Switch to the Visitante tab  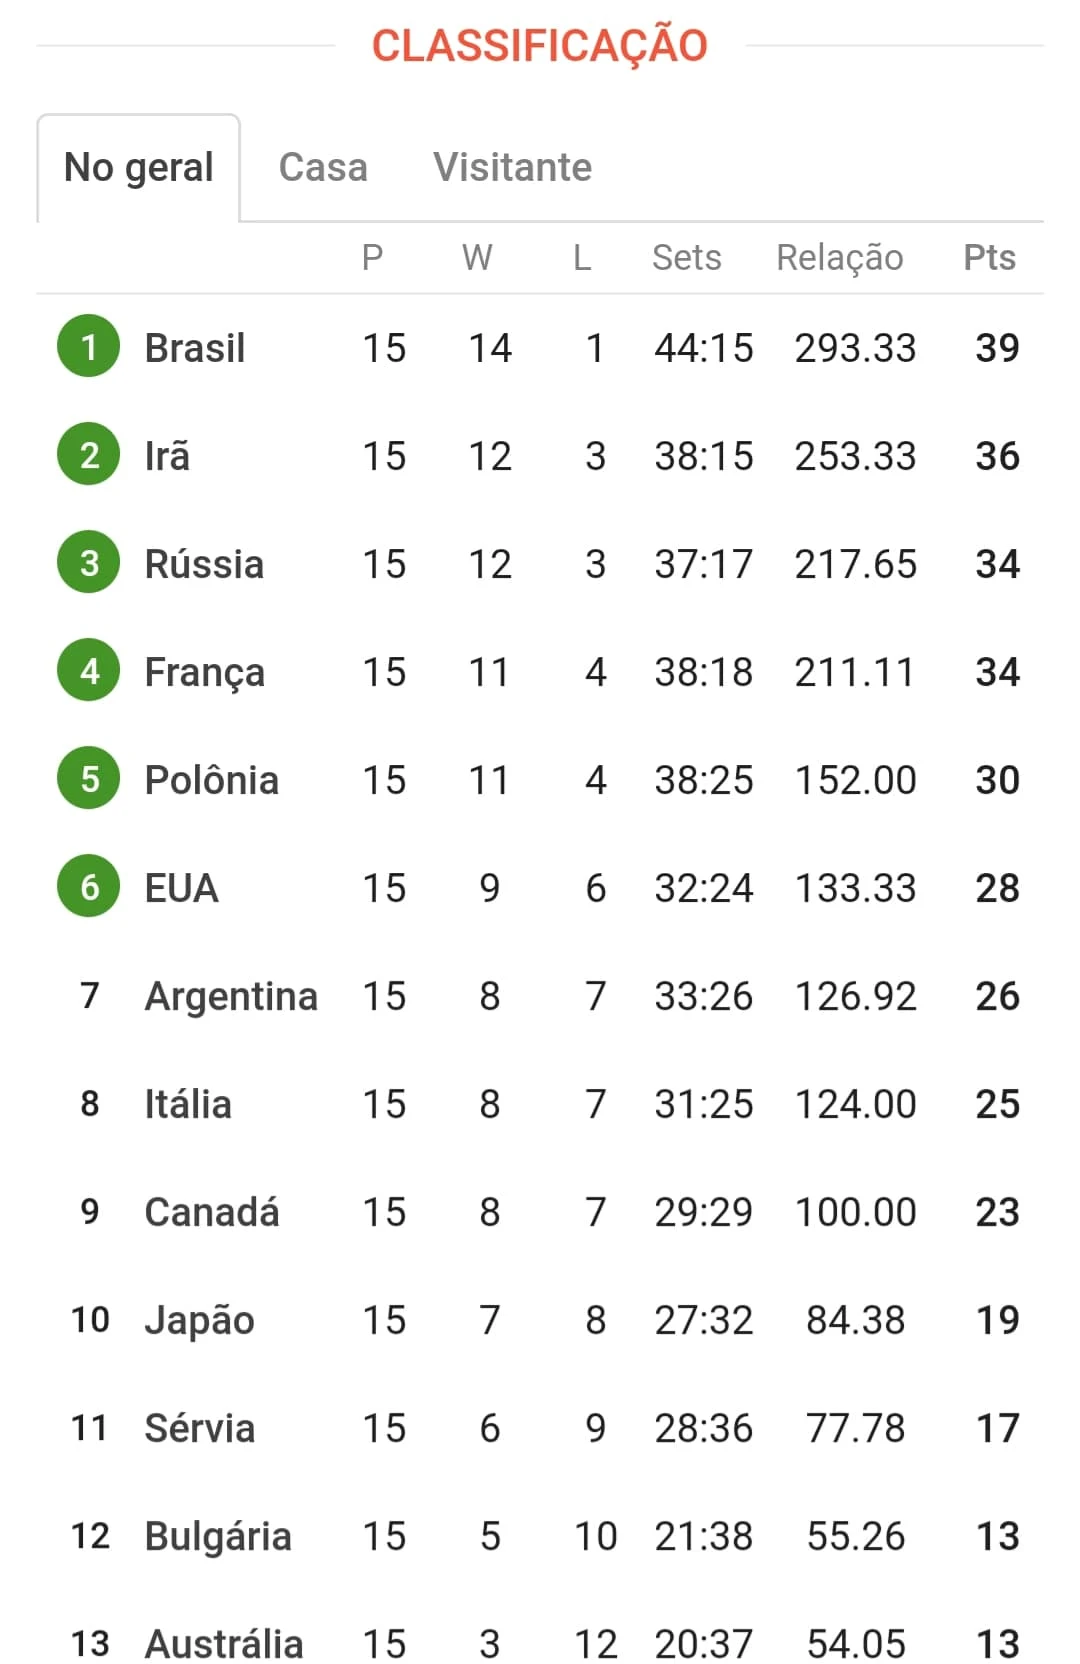pos(512,167)
